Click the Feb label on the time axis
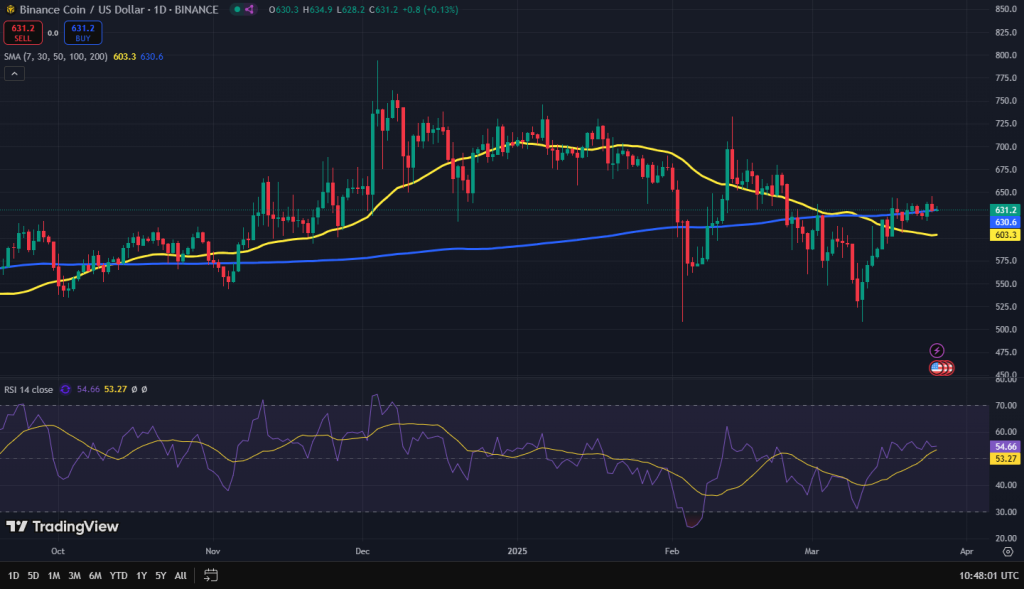This screenshot has width=1024, height=589. click(x=672, y=551)
